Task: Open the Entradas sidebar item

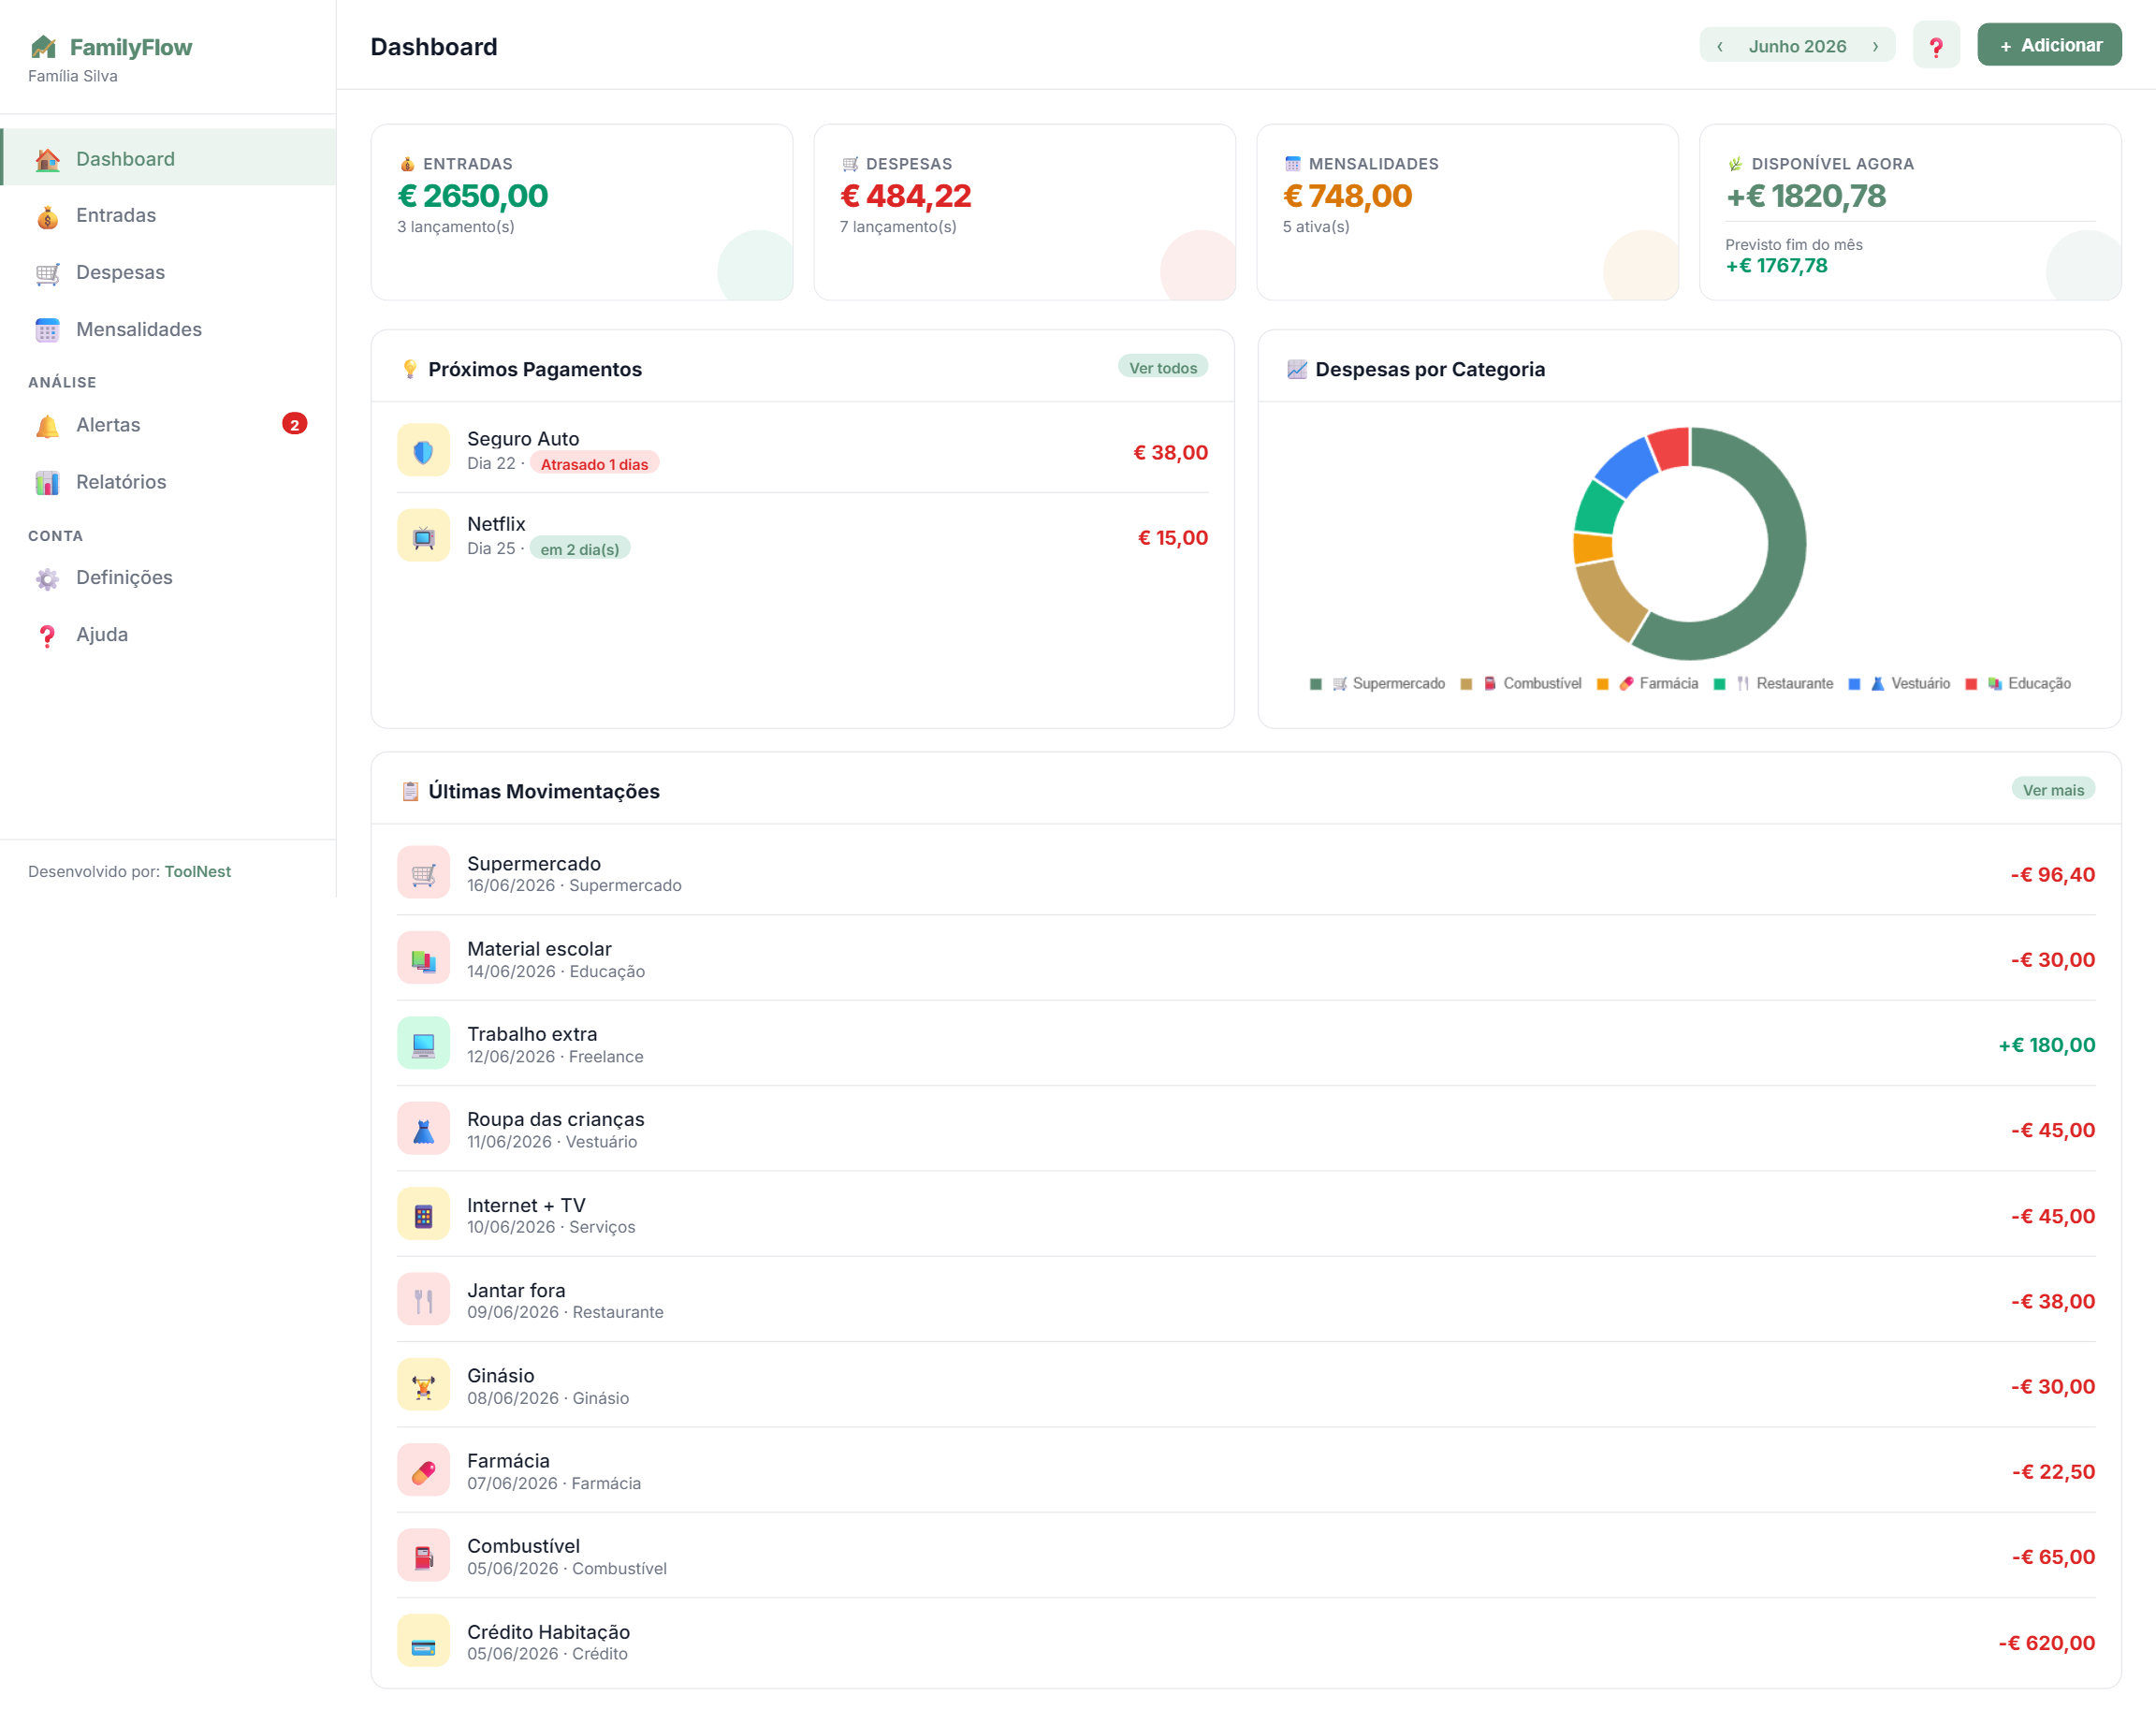Action: pos(168,215)
